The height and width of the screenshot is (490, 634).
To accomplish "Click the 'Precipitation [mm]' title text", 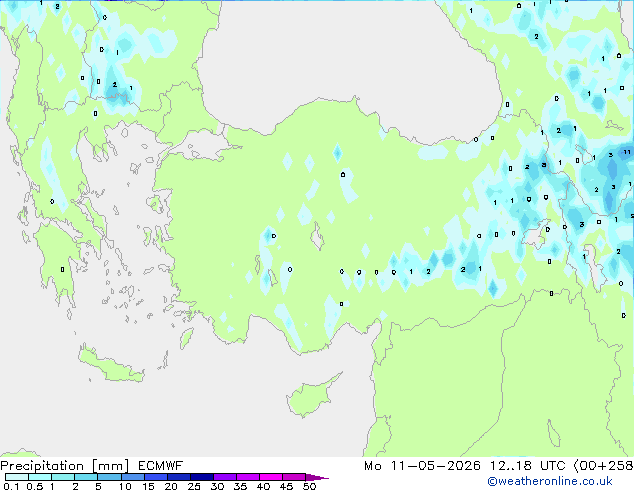I will pos(65,466).
